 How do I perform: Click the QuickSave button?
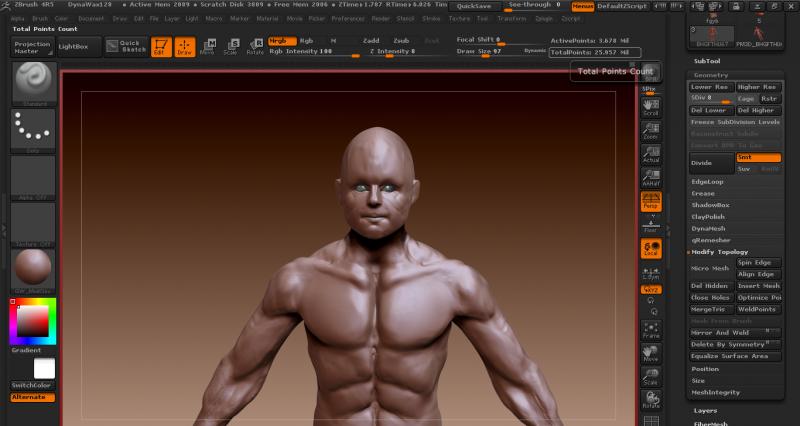(x=473, y=7)
